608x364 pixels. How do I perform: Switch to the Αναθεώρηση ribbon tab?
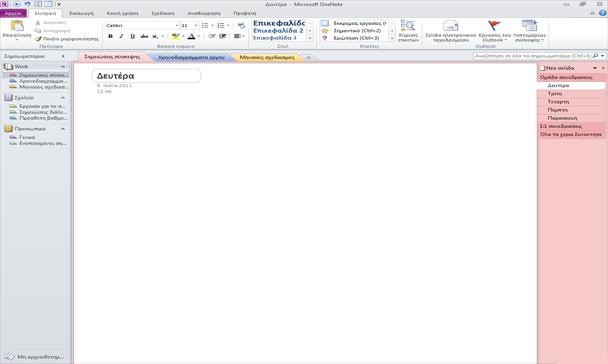coord(204,13)
